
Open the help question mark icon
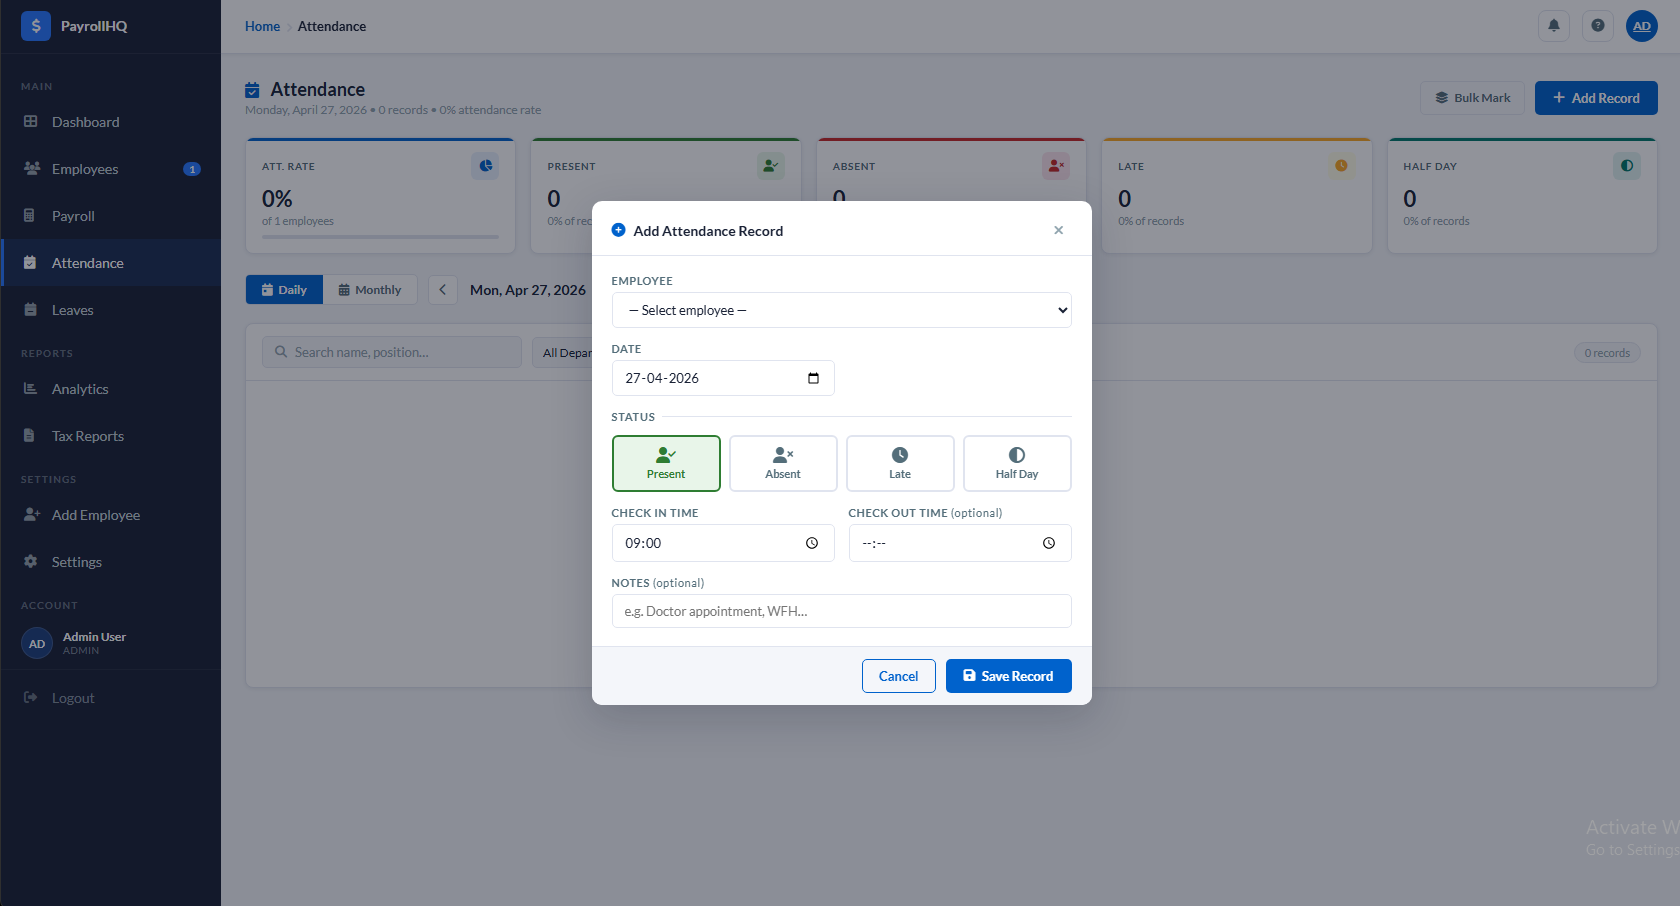(1597, 26)
